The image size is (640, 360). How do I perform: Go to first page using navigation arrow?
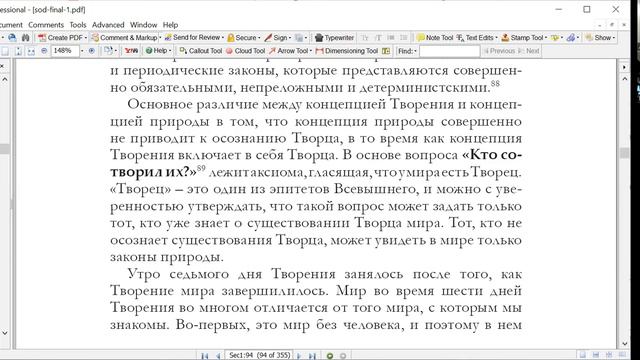click(x=205, y=356)
